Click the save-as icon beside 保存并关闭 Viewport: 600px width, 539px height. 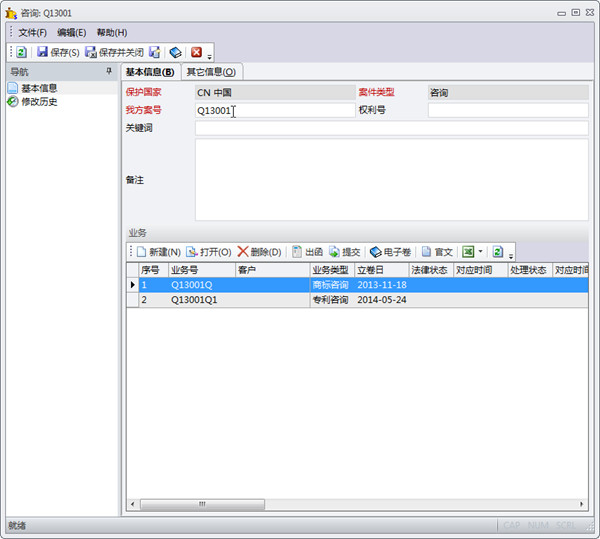[x=155, y=52]
